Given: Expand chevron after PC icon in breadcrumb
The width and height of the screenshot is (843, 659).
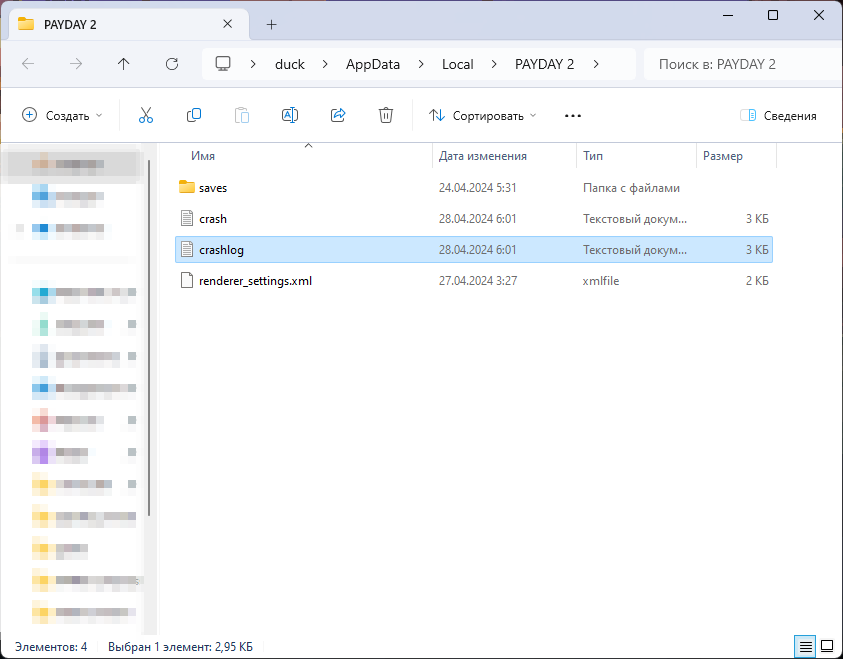Looking at the screenshot, I should tap(253, 65).
